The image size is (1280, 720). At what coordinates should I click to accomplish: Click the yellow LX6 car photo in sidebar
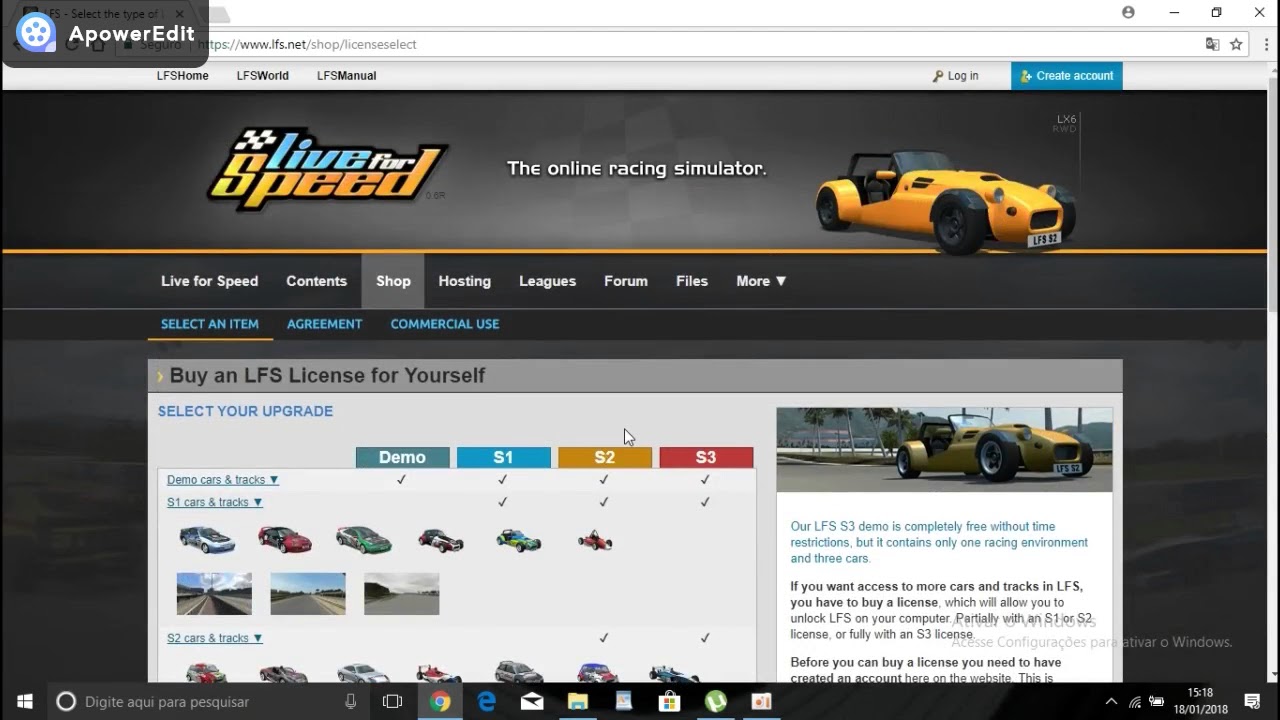point(944,449)
